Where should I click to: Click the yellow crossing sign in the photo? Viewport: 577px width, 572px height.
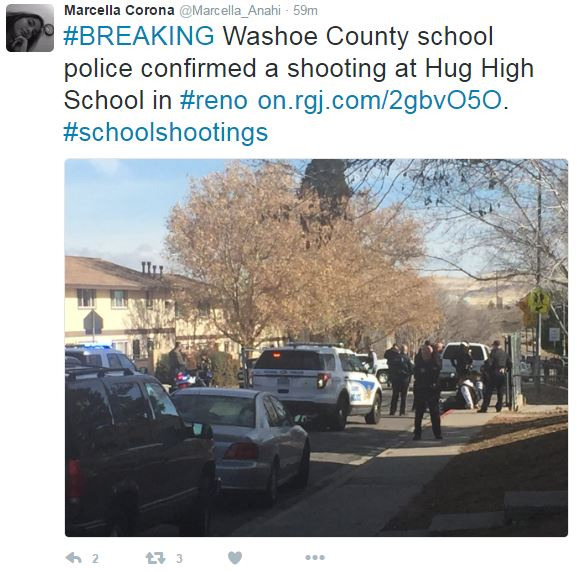click(x=538, y=301)
